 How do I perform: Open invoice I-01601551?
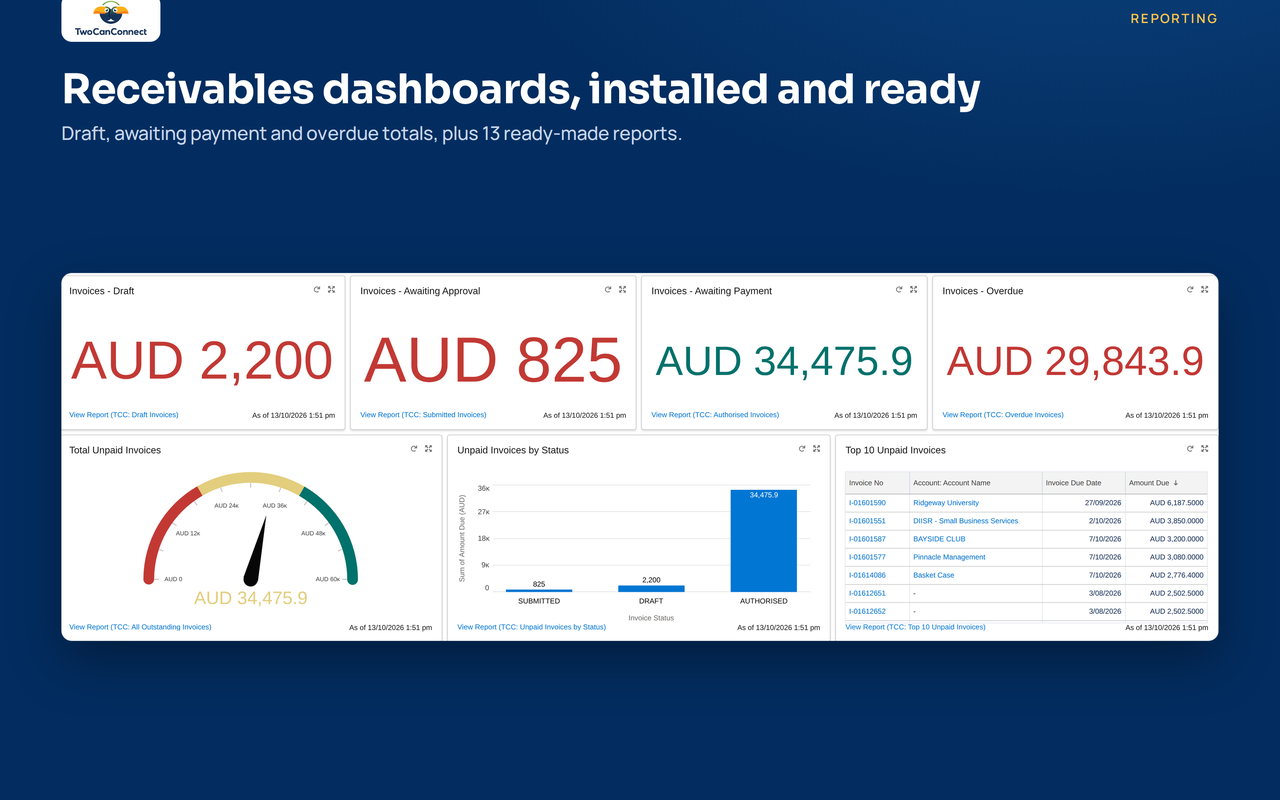click(x=867, y=521)
